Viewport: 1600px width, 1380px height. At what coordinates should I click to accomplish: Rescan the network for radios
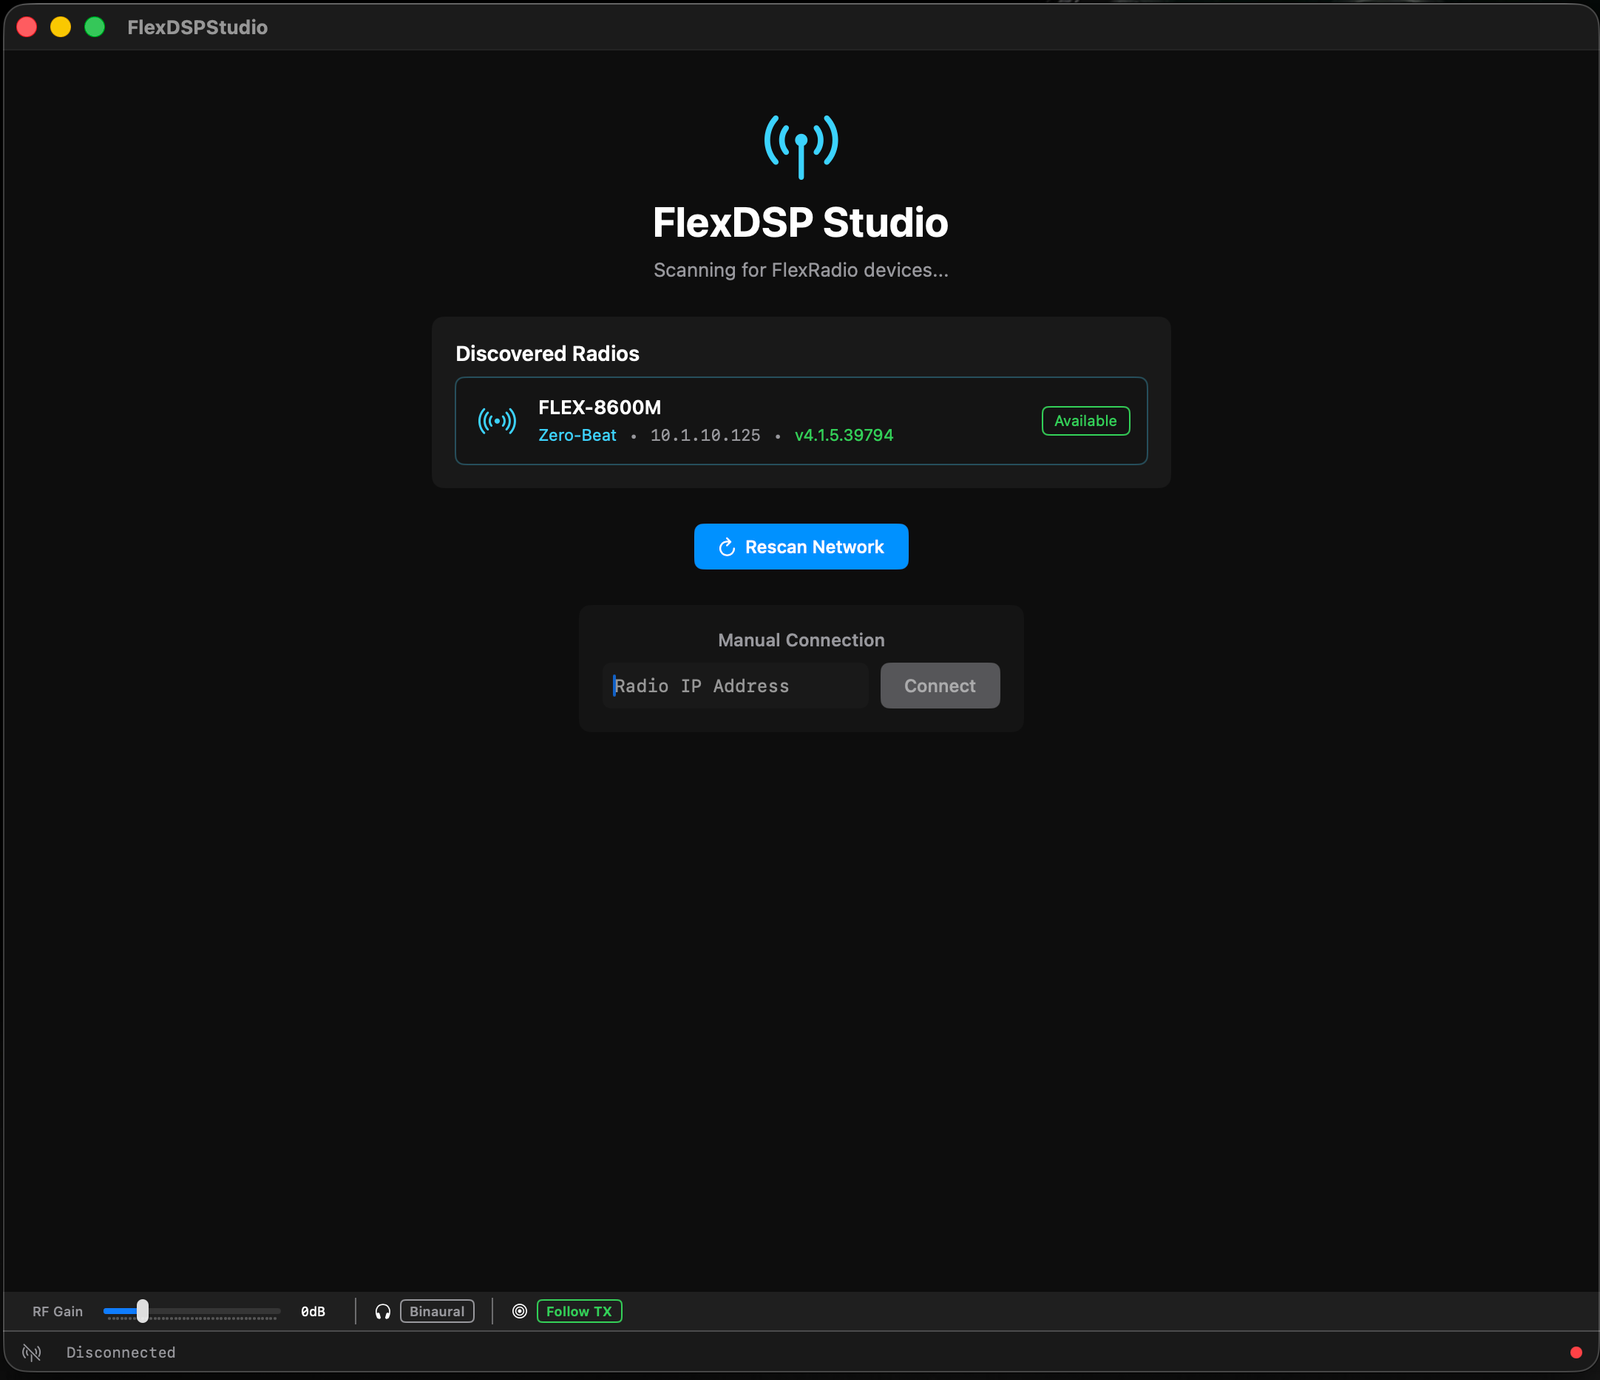(801, 547)
